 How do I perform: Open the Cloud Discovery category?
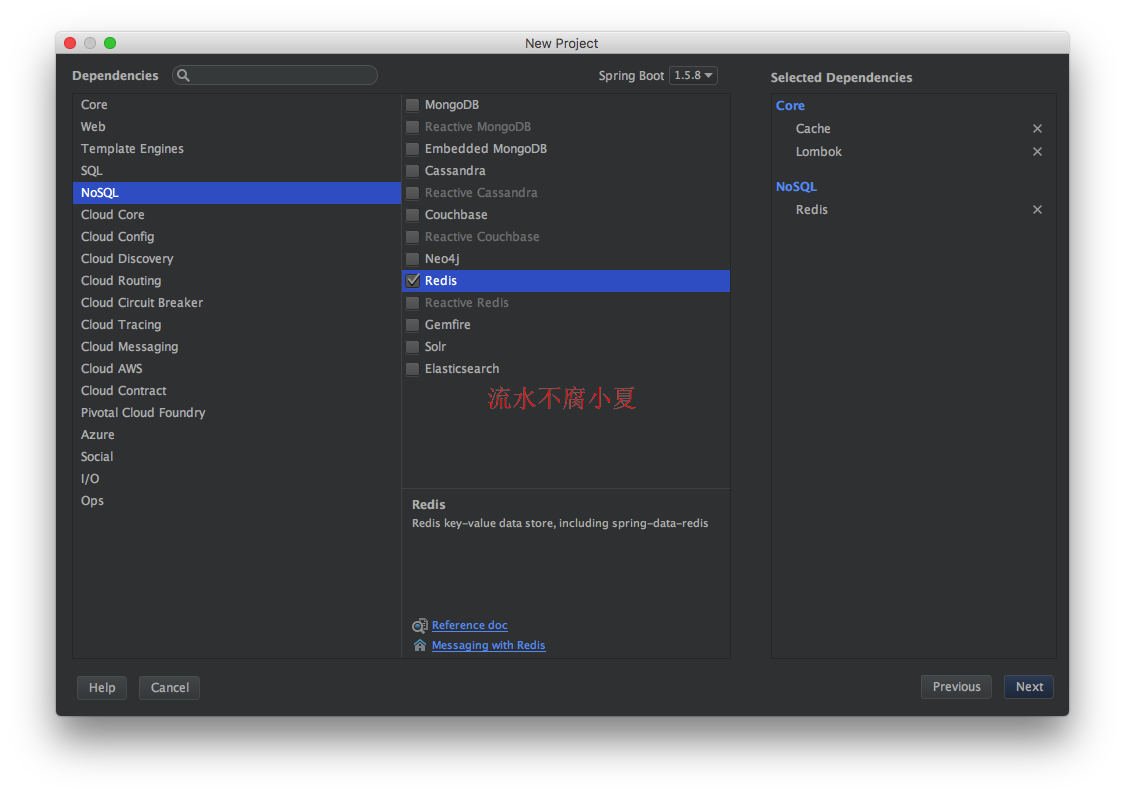click(237, 258)
